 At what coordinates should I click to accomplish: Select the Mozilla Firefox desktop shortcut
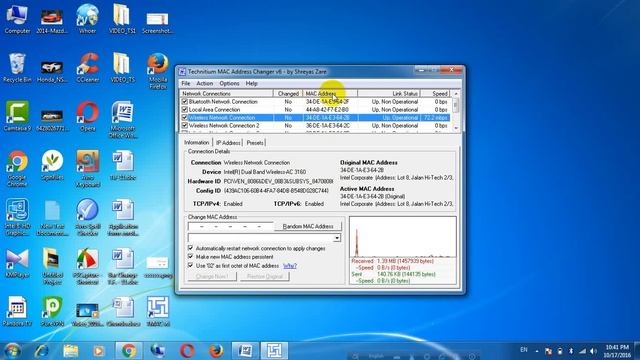[x=158, y=71]
